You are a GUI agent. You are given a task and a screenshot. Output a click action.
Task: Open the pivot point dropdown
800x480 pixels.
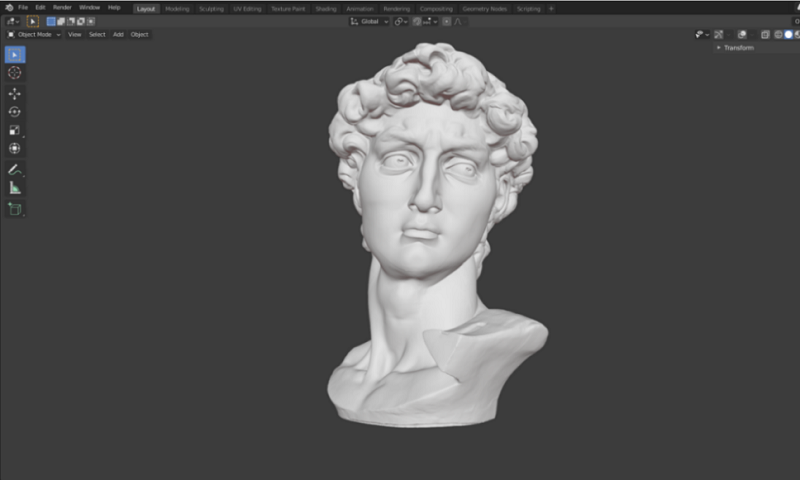(x=401, y=21)
